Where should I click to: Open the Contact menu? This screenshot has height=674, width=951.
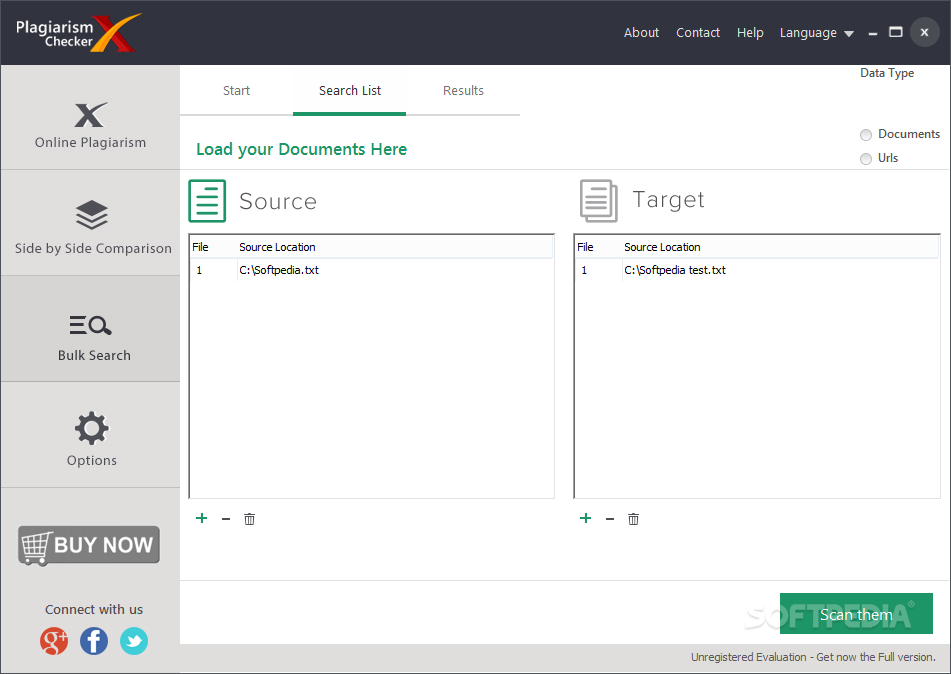[698, 33]
